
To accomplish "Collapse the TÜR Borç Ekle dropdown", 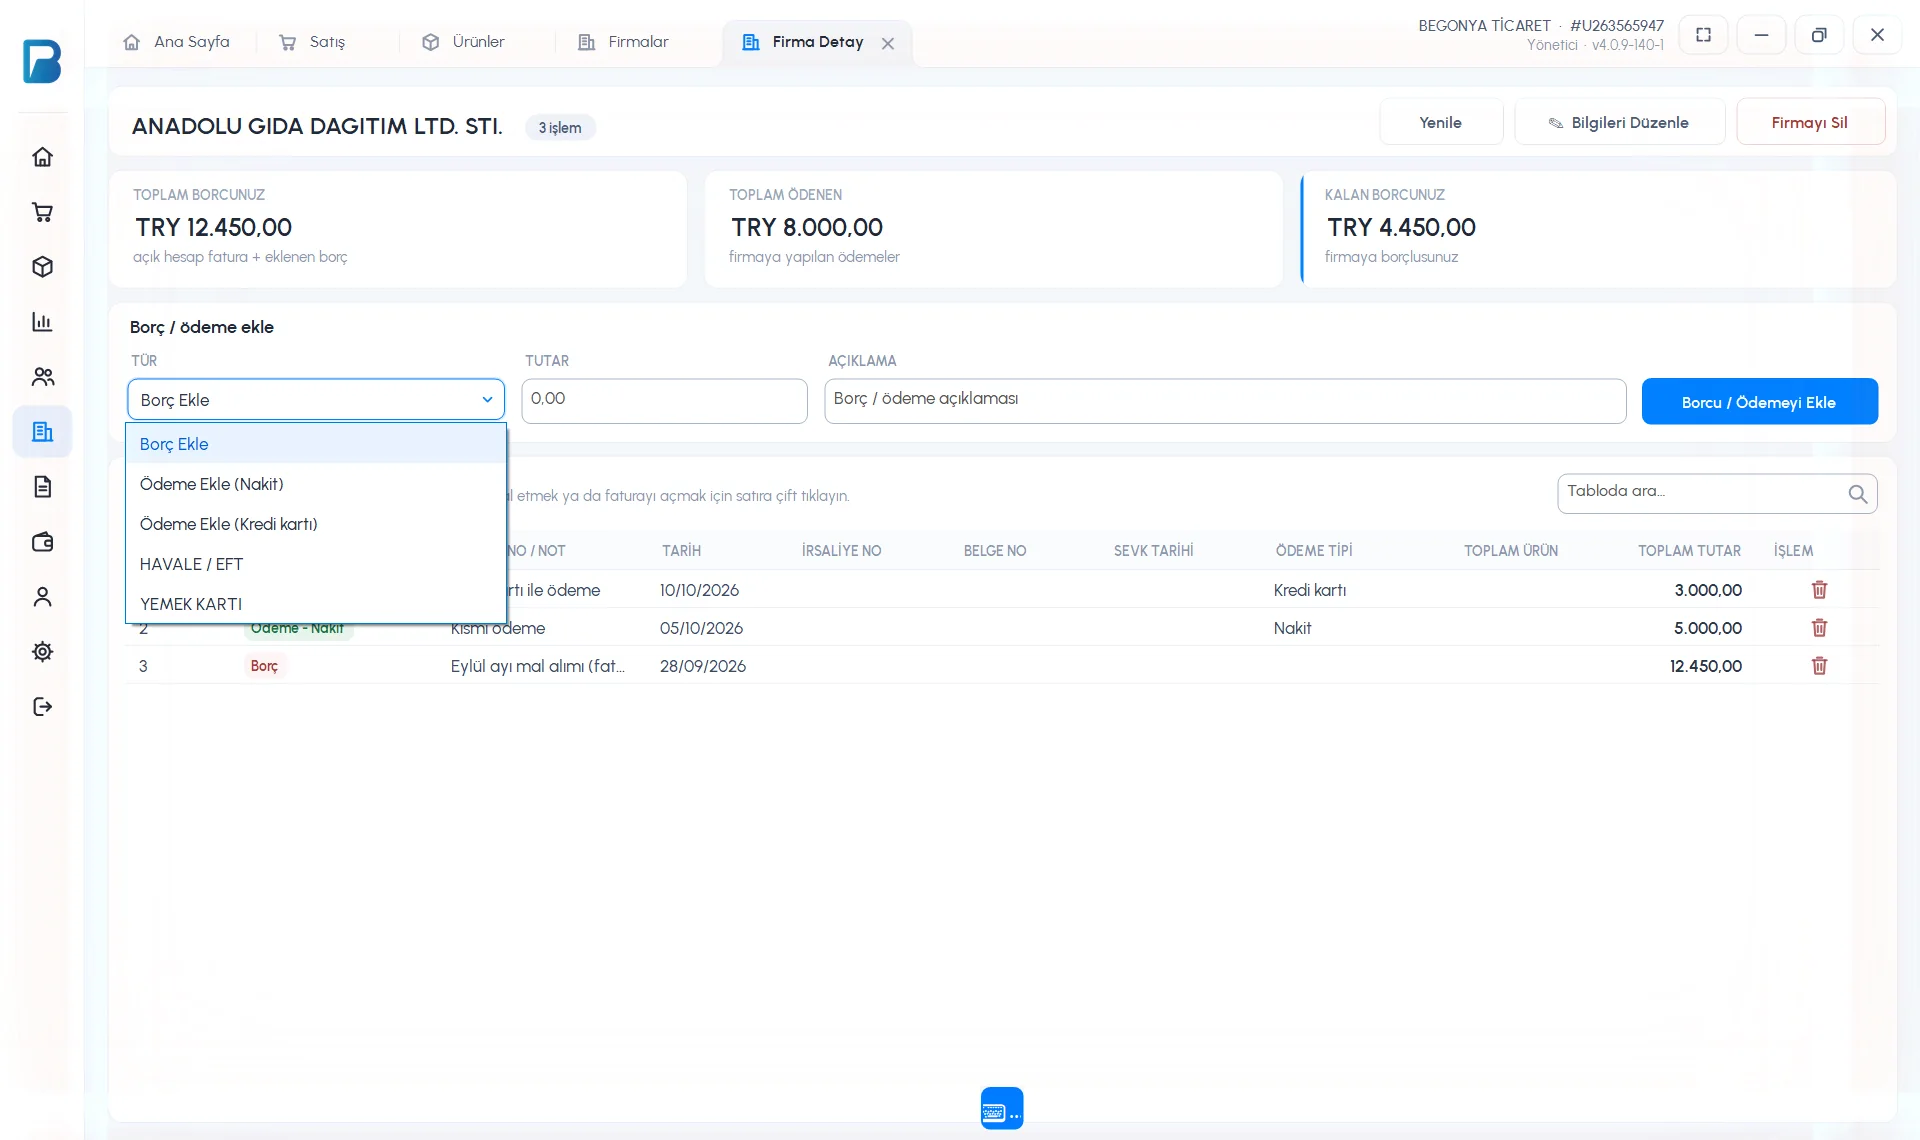I will coord(316,400).
